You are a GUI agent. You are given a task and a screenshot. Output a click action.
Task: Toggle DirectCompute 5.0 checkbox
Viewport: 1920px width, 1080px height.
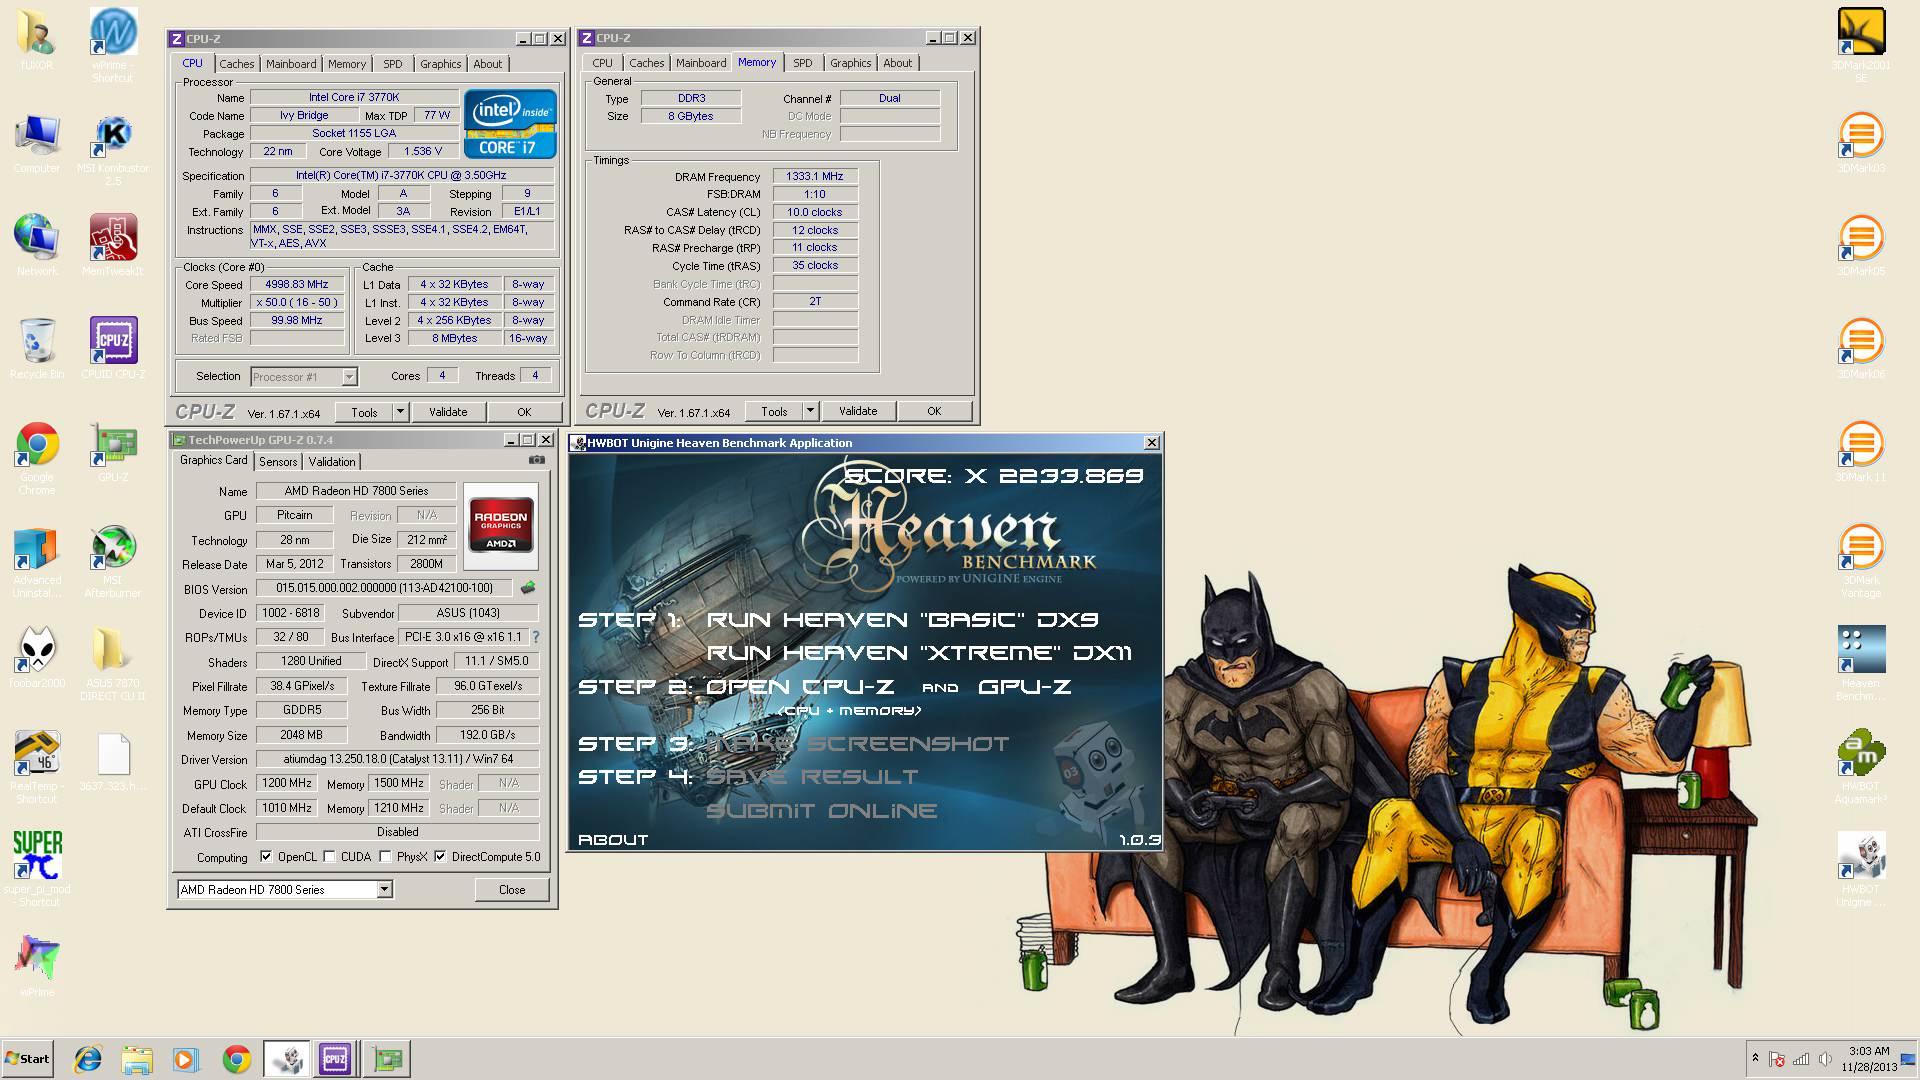tap(440, 856)
